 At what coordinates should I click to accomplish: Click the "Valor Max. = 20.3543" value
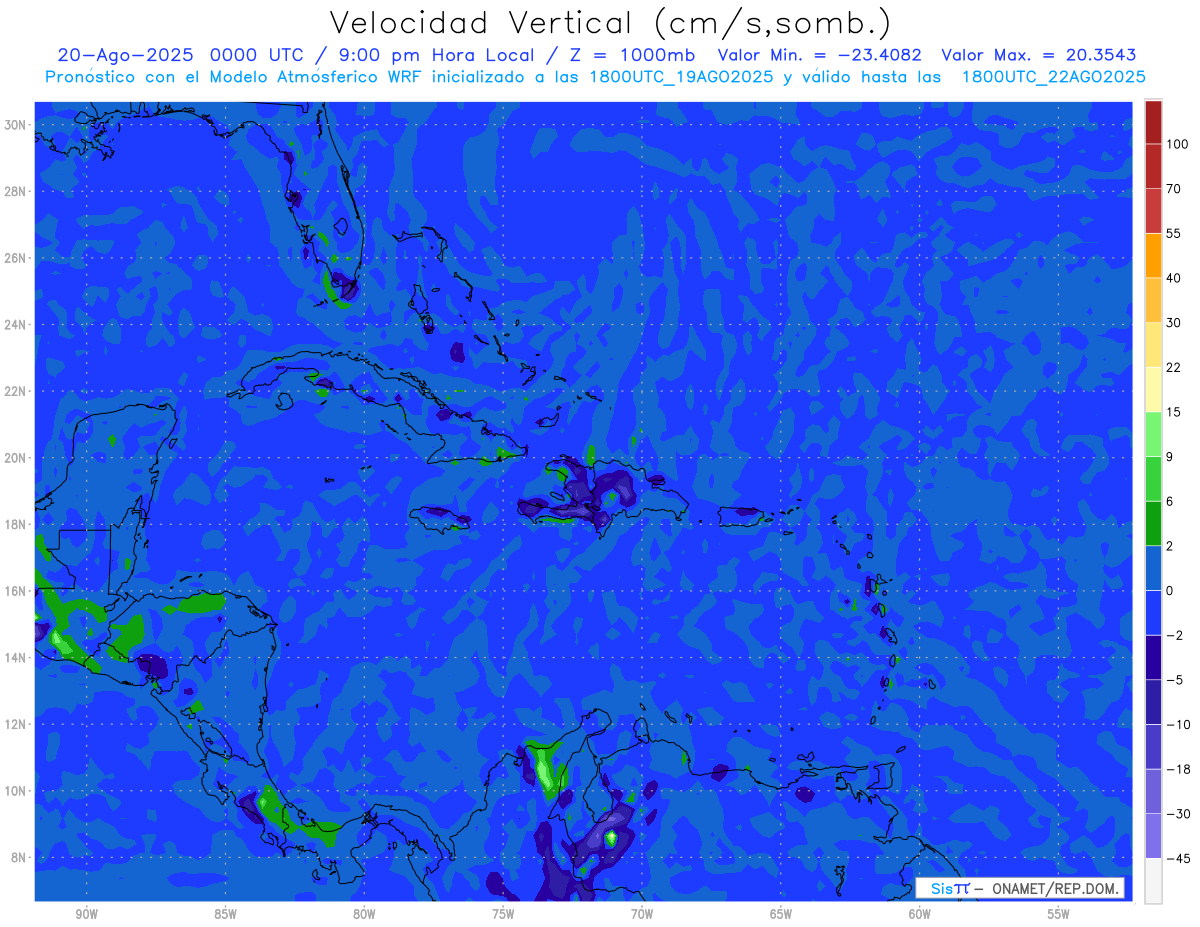(1039, 55)
